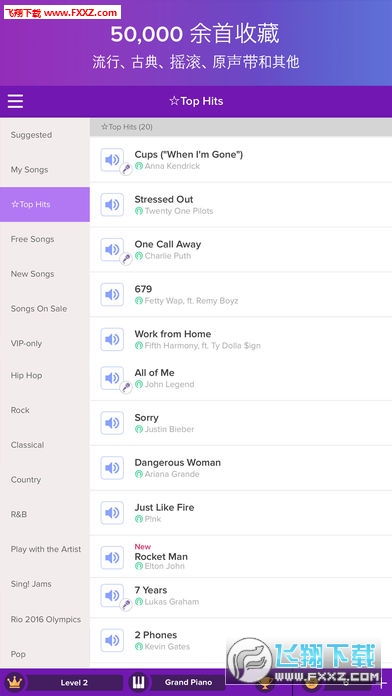Tap speaker icon beside Dangerous Woman
392x696 pixels.
112,467
